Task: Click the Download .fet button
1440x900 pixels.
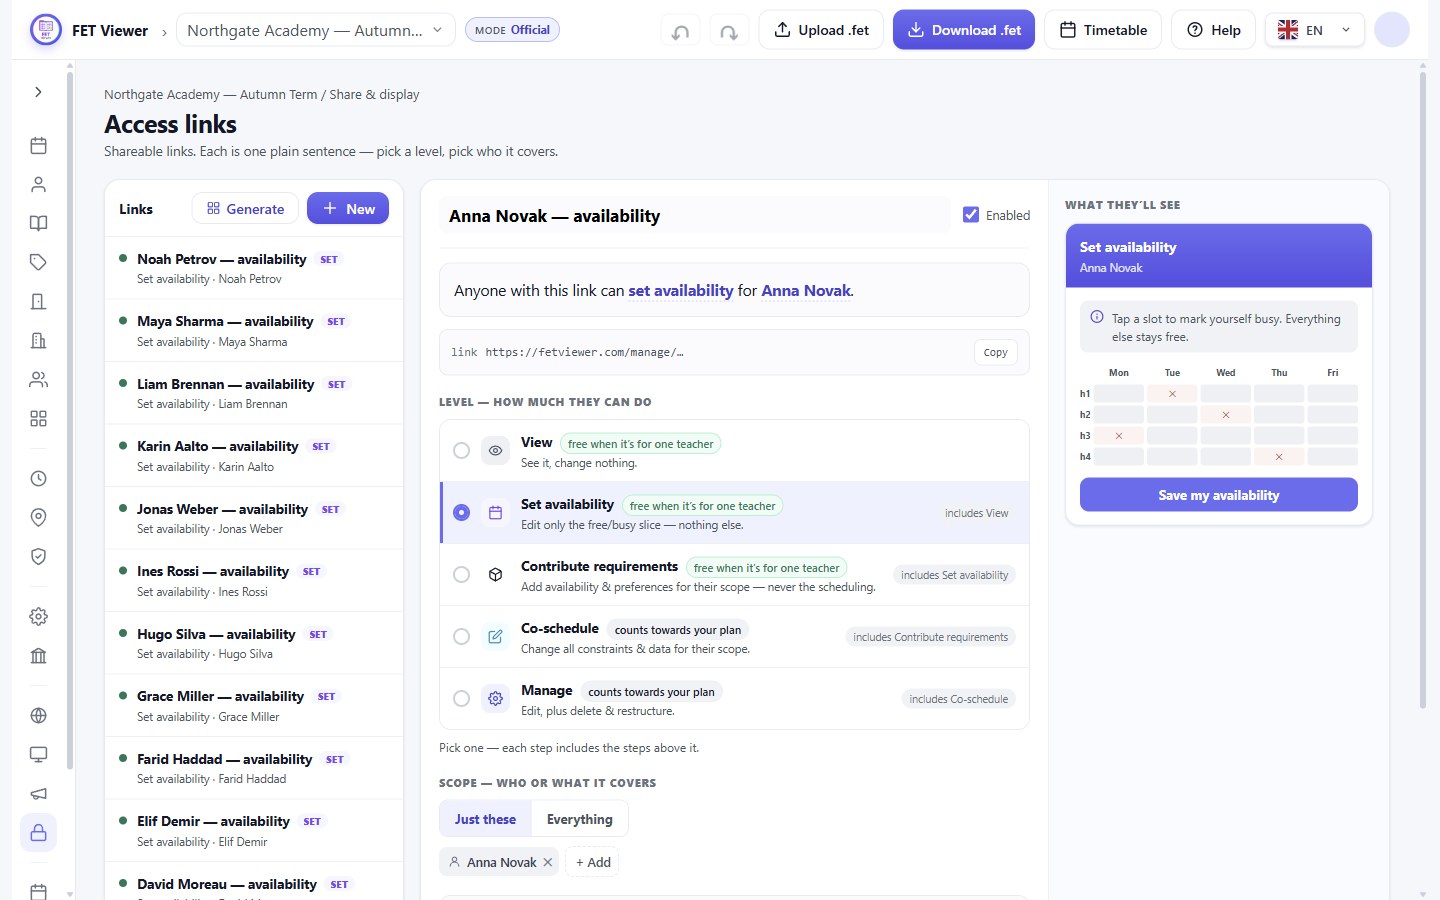Action: (964, 30)
